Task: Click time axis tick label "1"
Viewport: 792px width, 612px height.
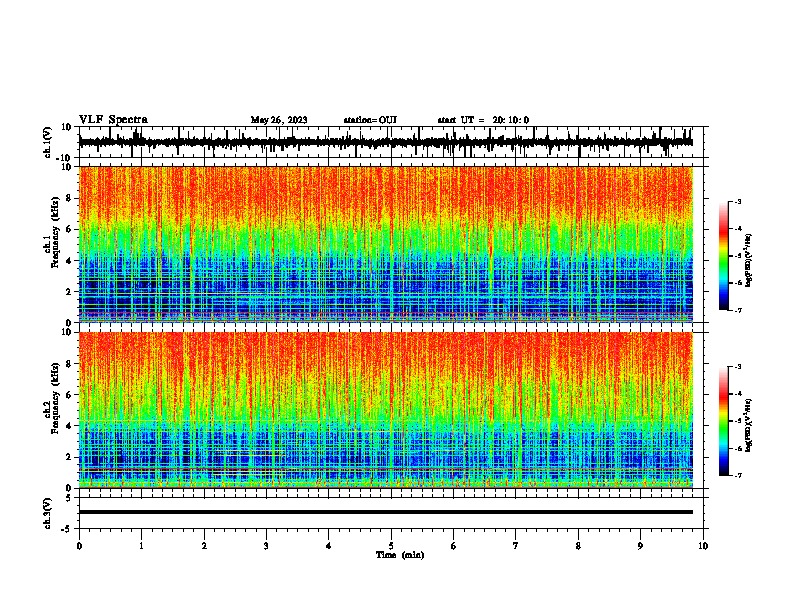Action: [142, 545]
